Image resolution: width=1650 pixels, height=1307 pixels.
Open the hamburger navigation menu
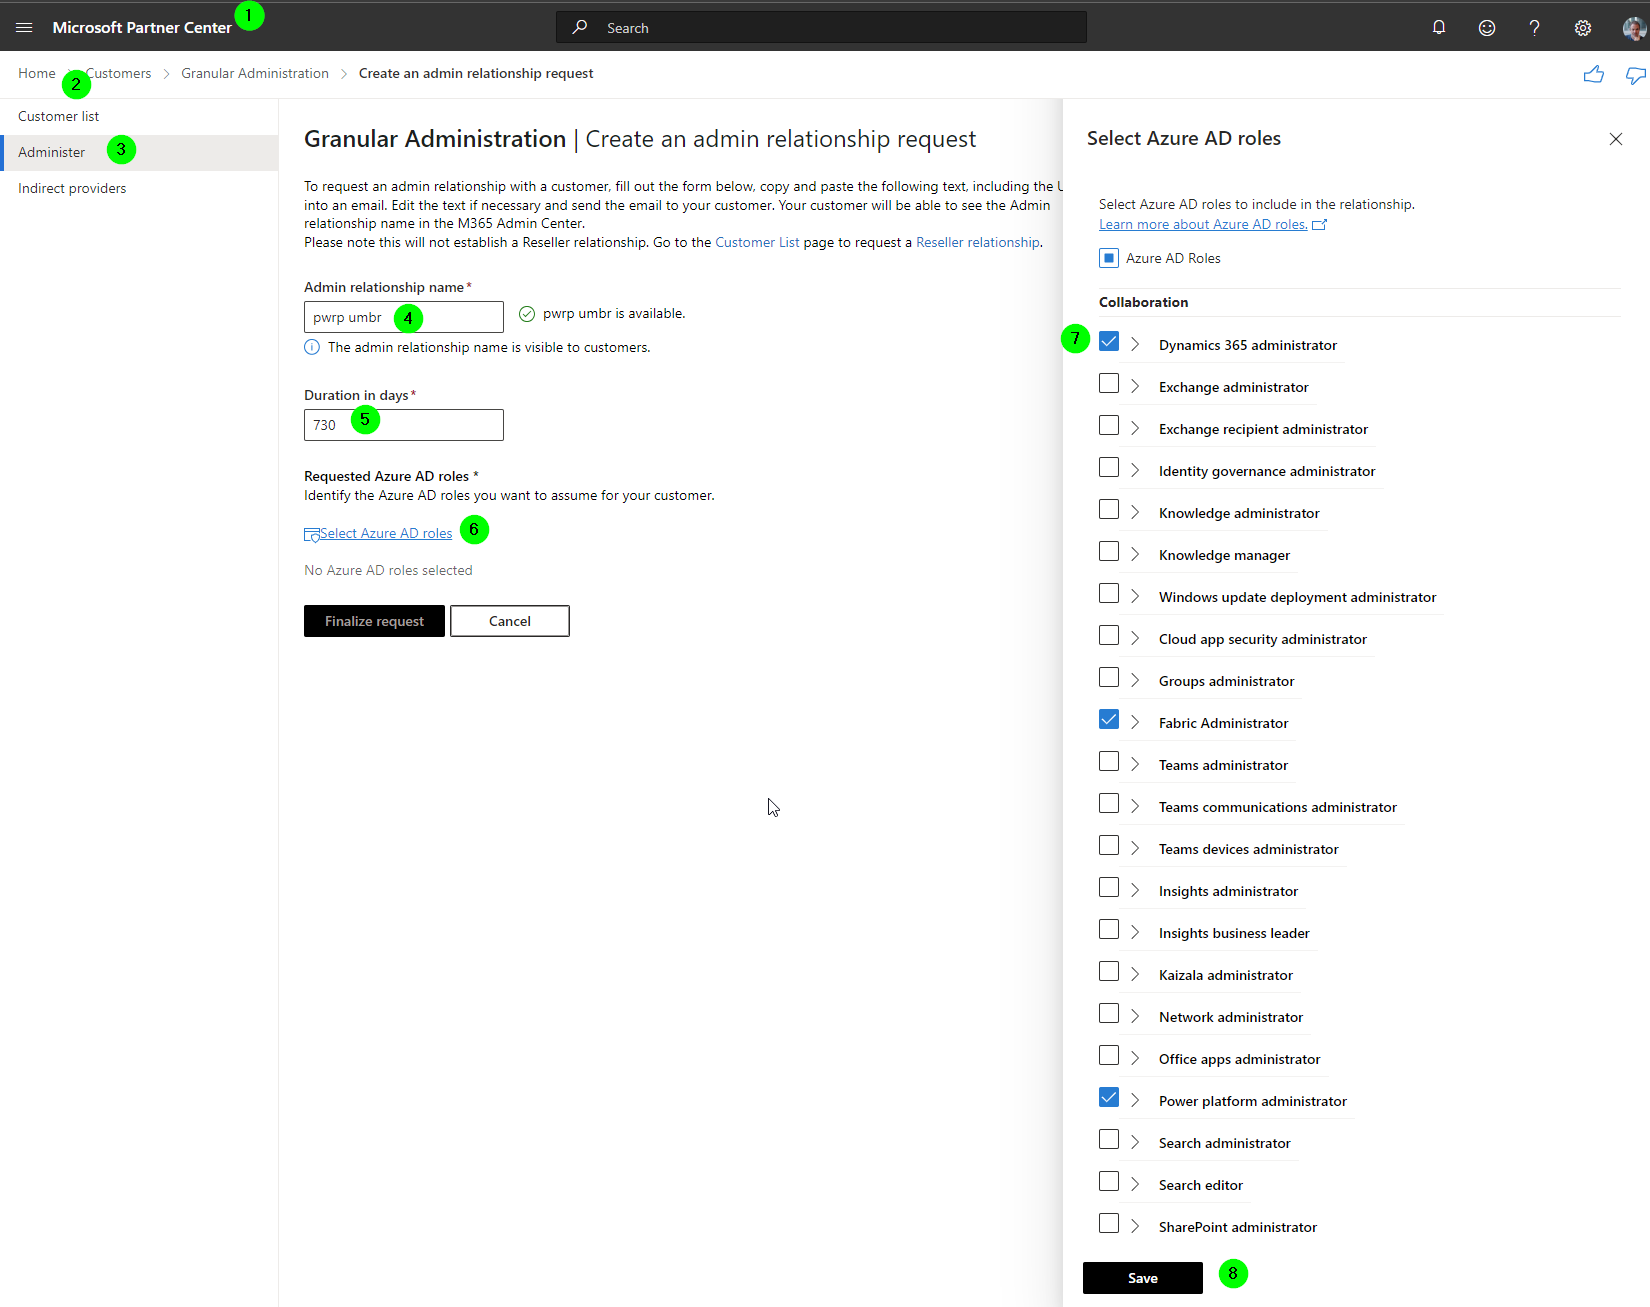24,28
